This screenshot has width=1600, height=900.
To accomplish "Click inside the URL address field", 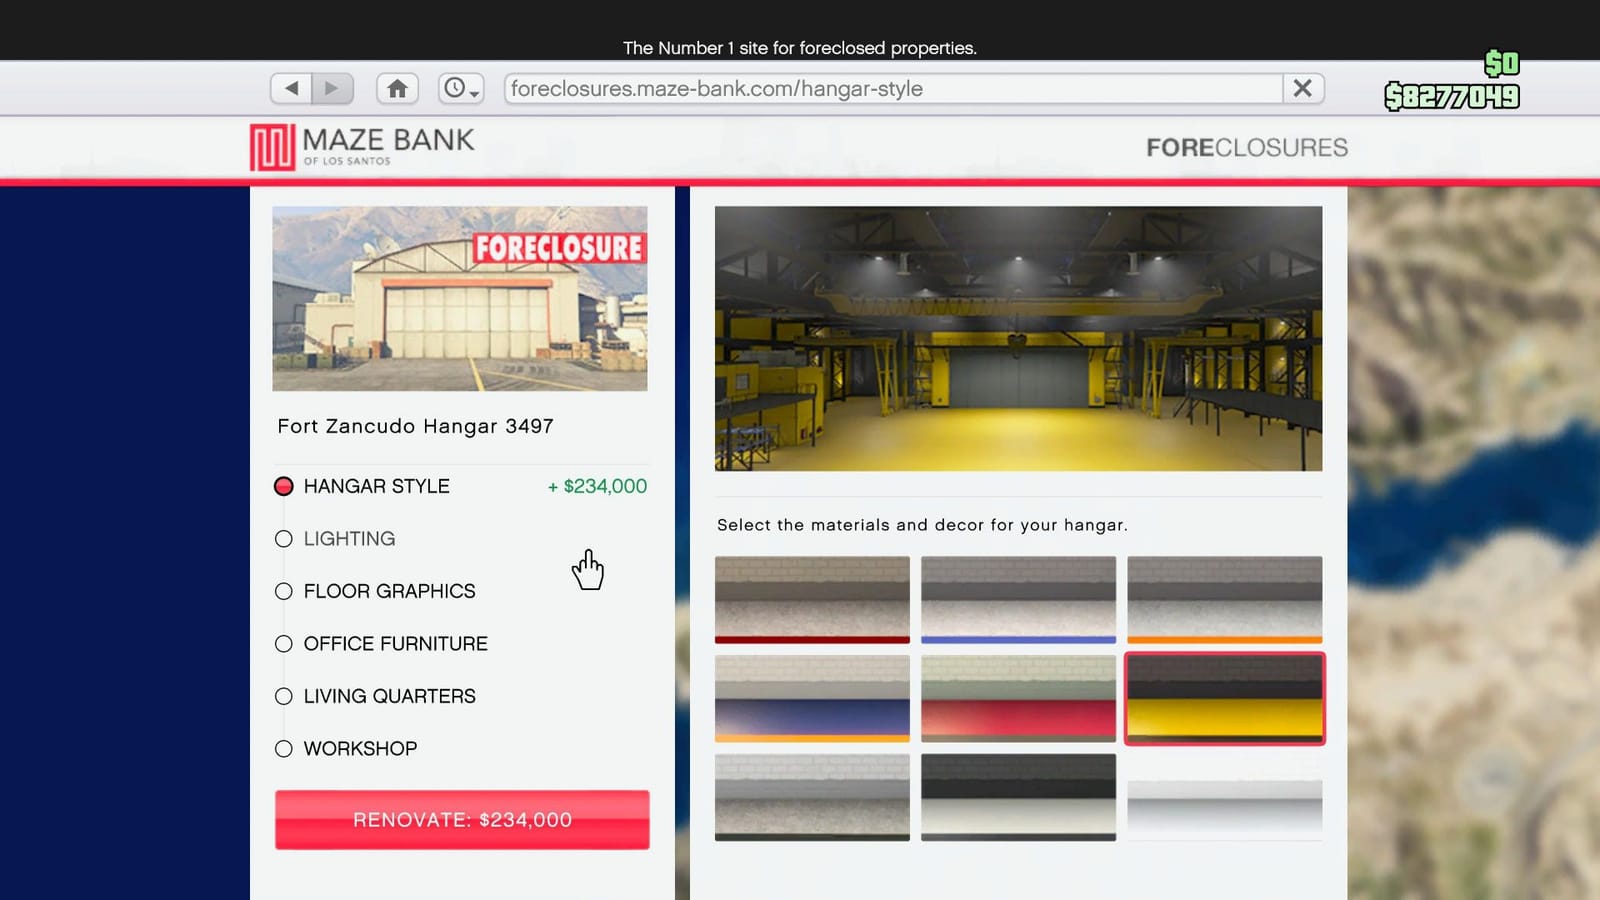I will (890, 88).
